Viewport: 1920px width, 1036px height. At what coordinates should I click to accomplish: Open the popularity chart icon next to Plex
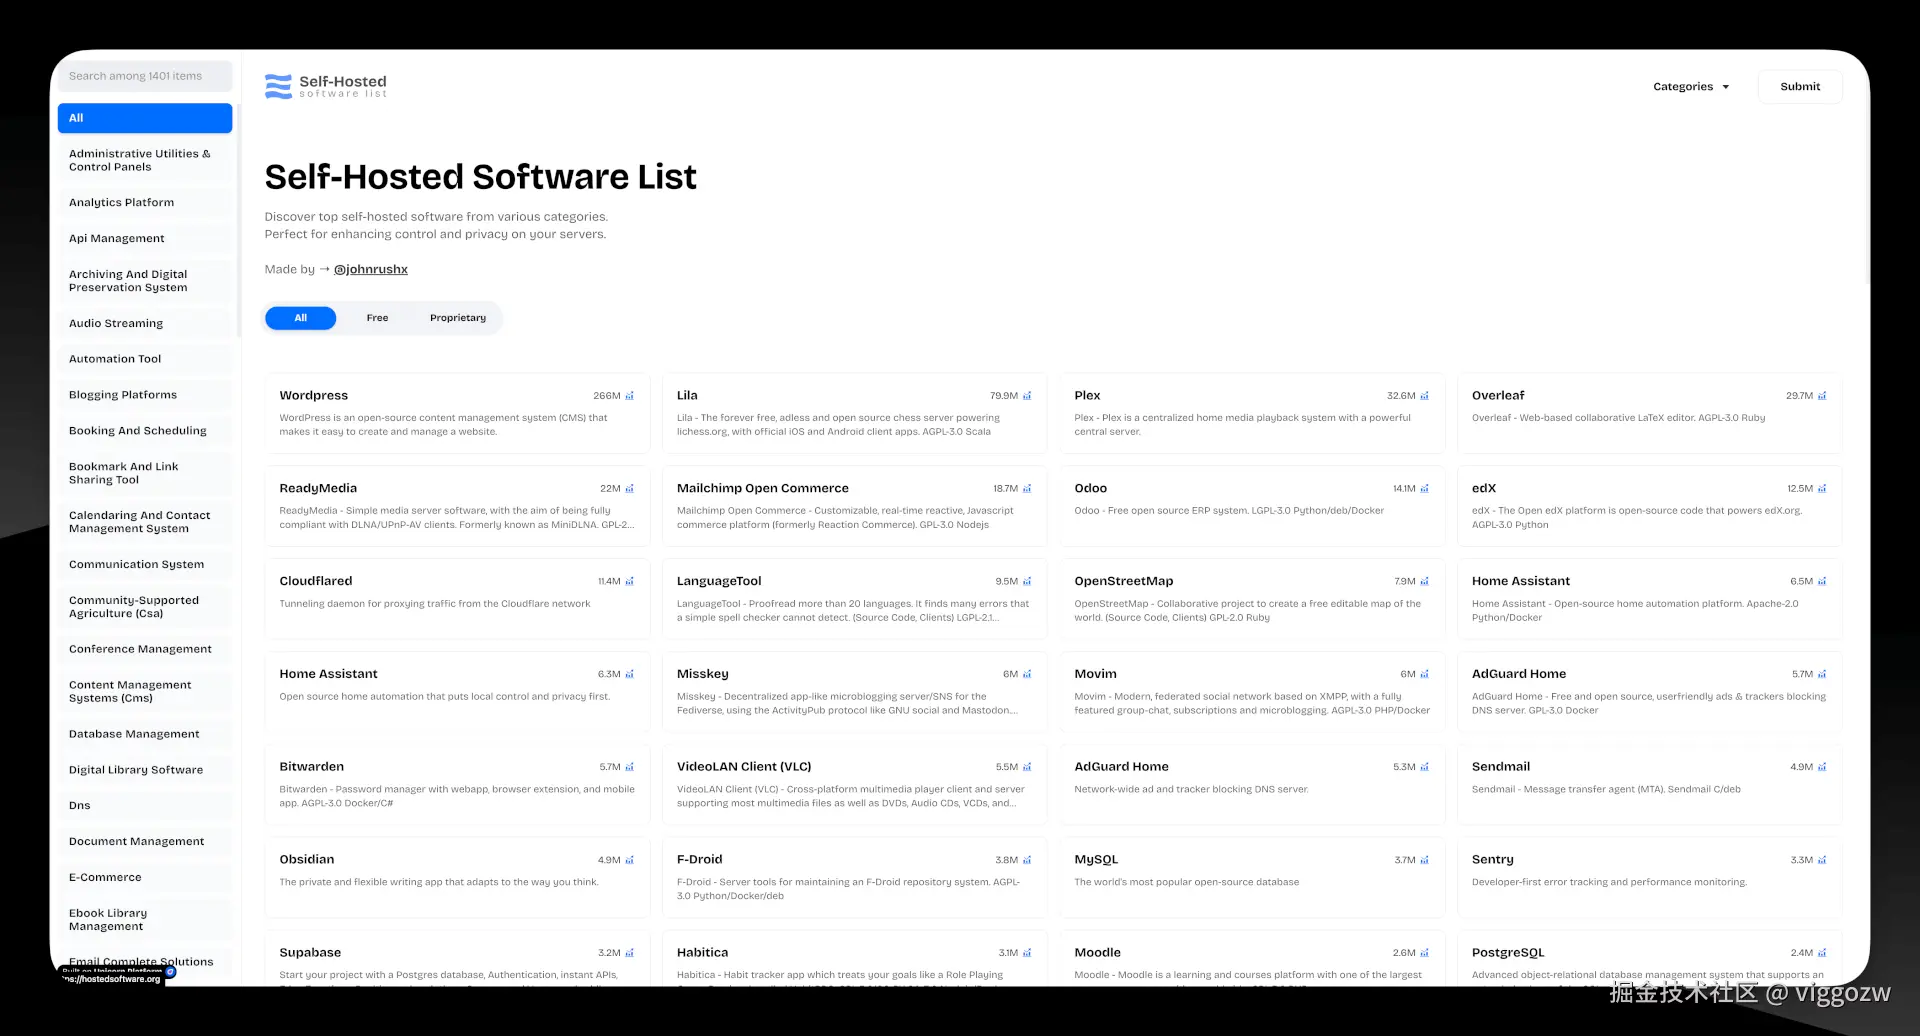coord(1424,396)
